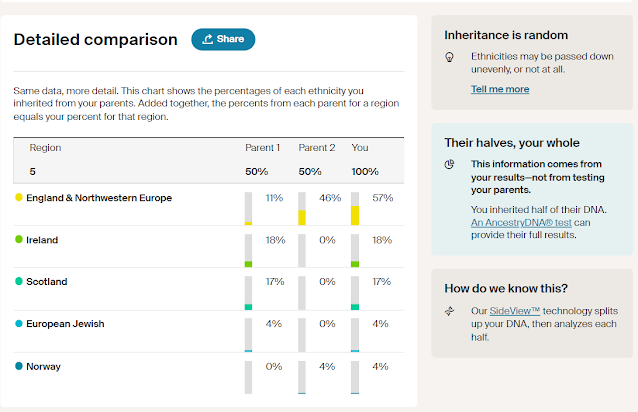Open the Tell me more link

[x=500, y=89]
